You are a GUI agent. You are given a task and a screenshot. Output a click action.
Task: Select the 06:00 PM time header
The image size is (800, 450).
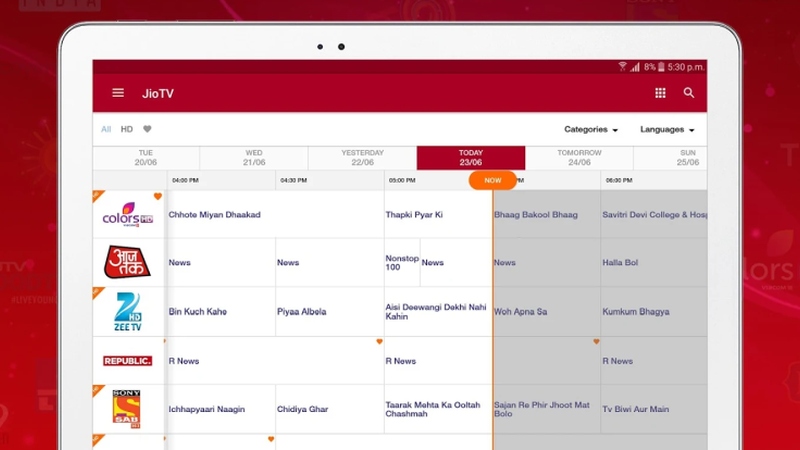click(619, 180)
